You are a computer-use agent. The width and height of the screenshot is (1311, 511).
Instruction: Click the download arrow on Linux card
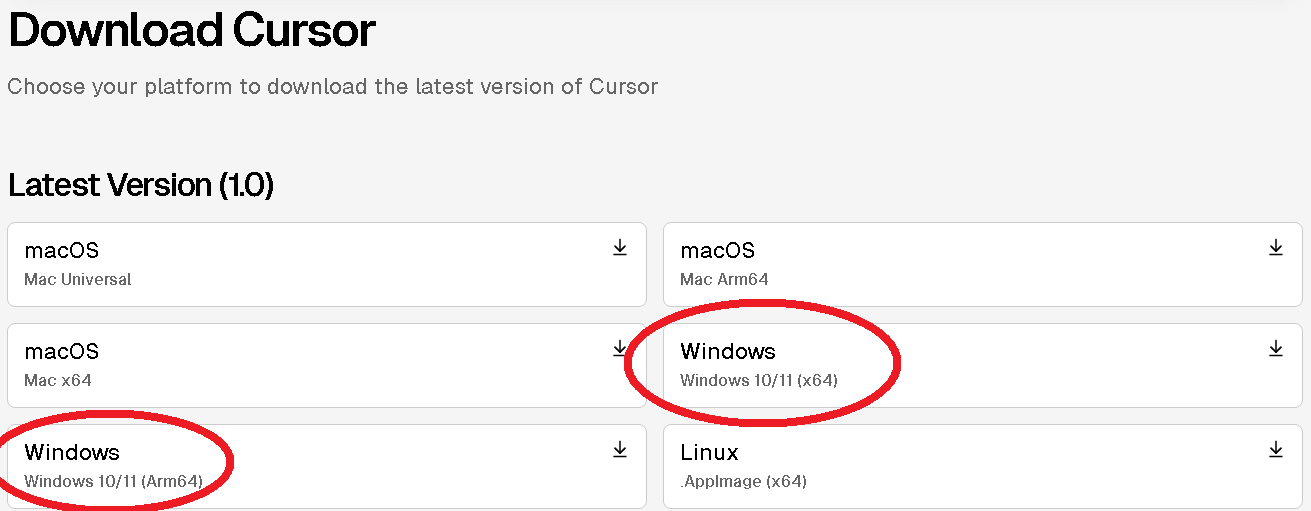click(x=1276, y=450)
